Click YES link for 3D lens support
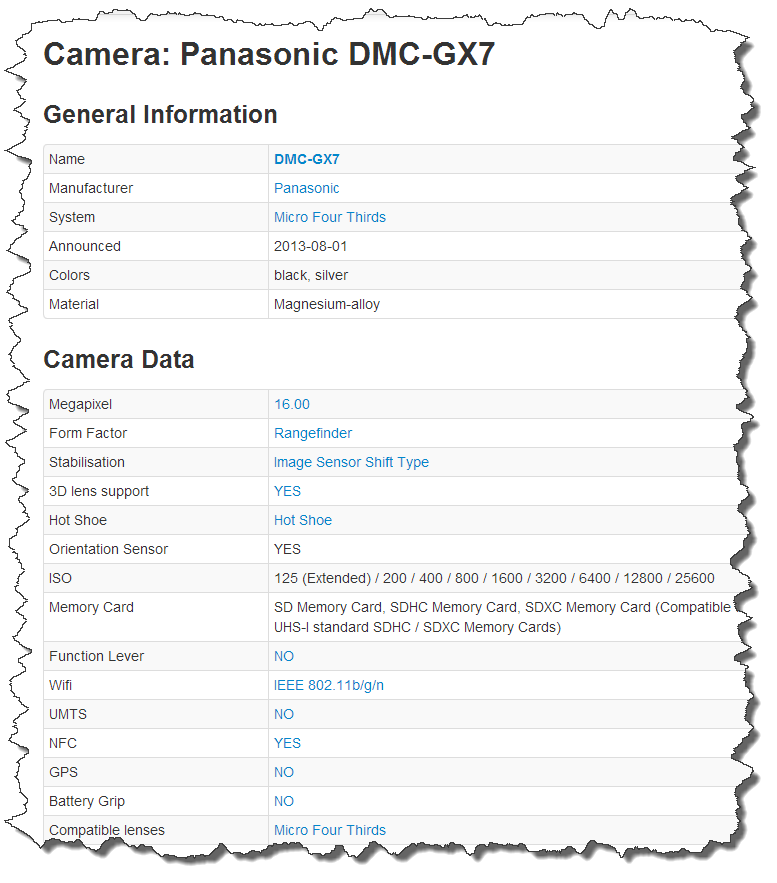The width and height of the screenshot is (777, 883). tap(287, 491)
